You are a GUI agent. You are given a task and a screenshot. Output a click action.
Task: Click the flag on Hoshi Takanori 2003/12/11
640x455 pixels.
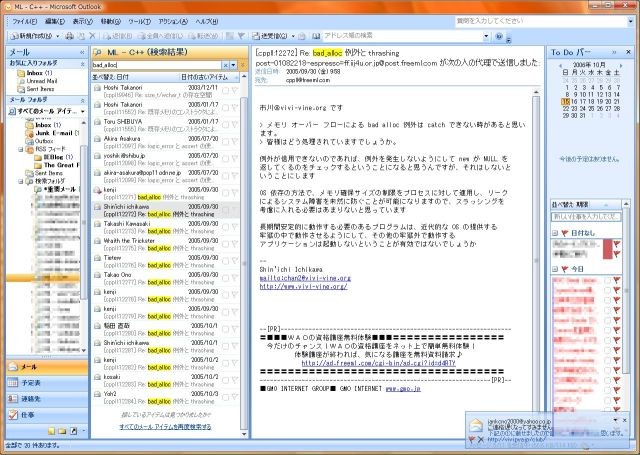pos(235,91)
